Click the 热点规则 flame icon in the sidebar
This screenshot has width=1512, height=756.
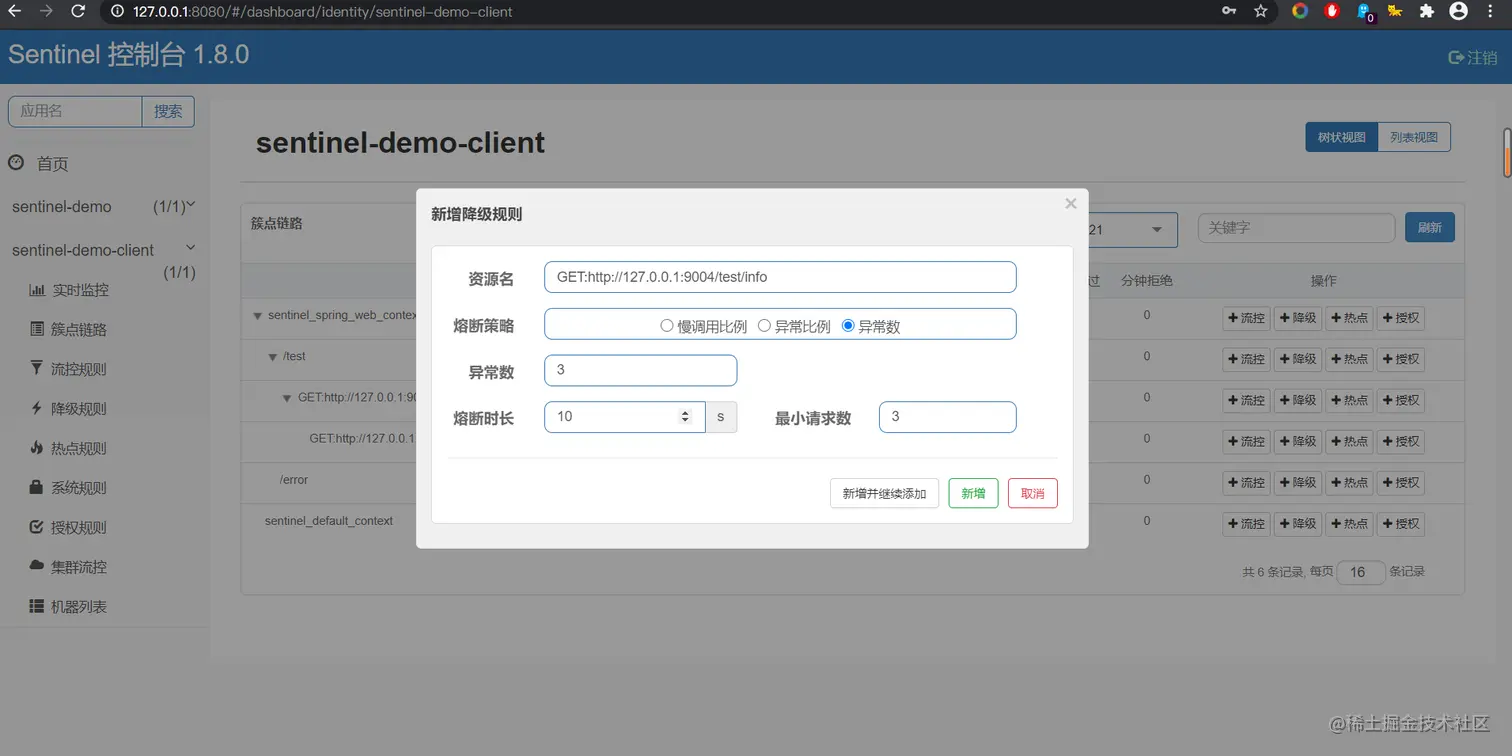coord(37,448)
